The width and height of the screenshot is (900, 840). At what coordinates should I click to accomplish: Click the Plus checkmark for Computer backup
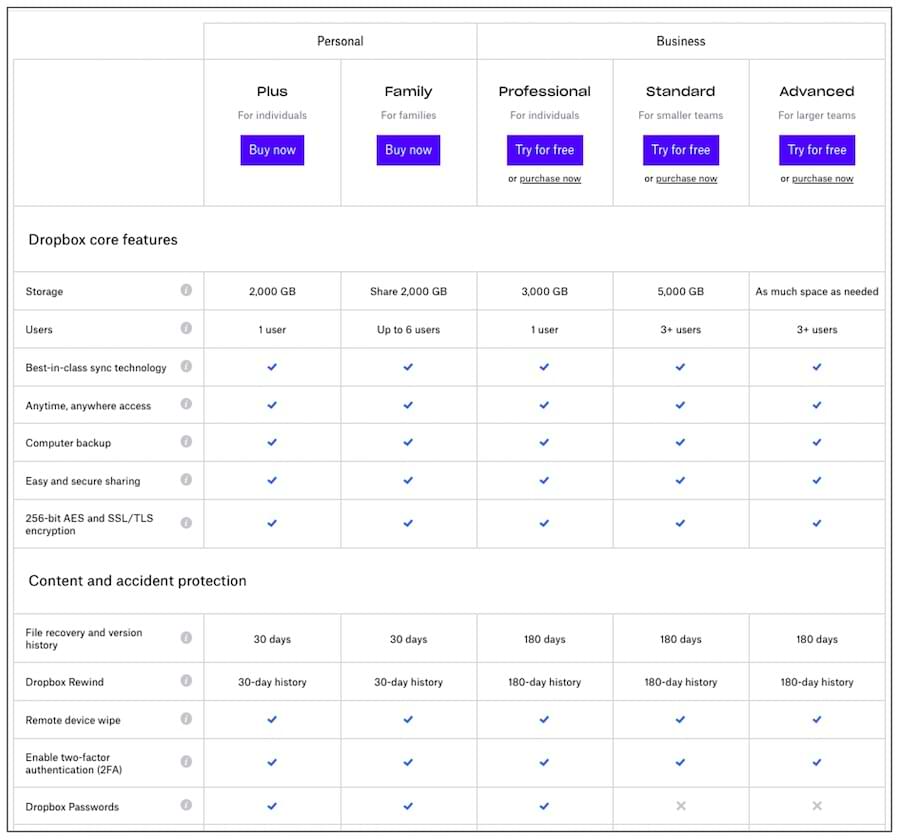[x=272, y=443]
